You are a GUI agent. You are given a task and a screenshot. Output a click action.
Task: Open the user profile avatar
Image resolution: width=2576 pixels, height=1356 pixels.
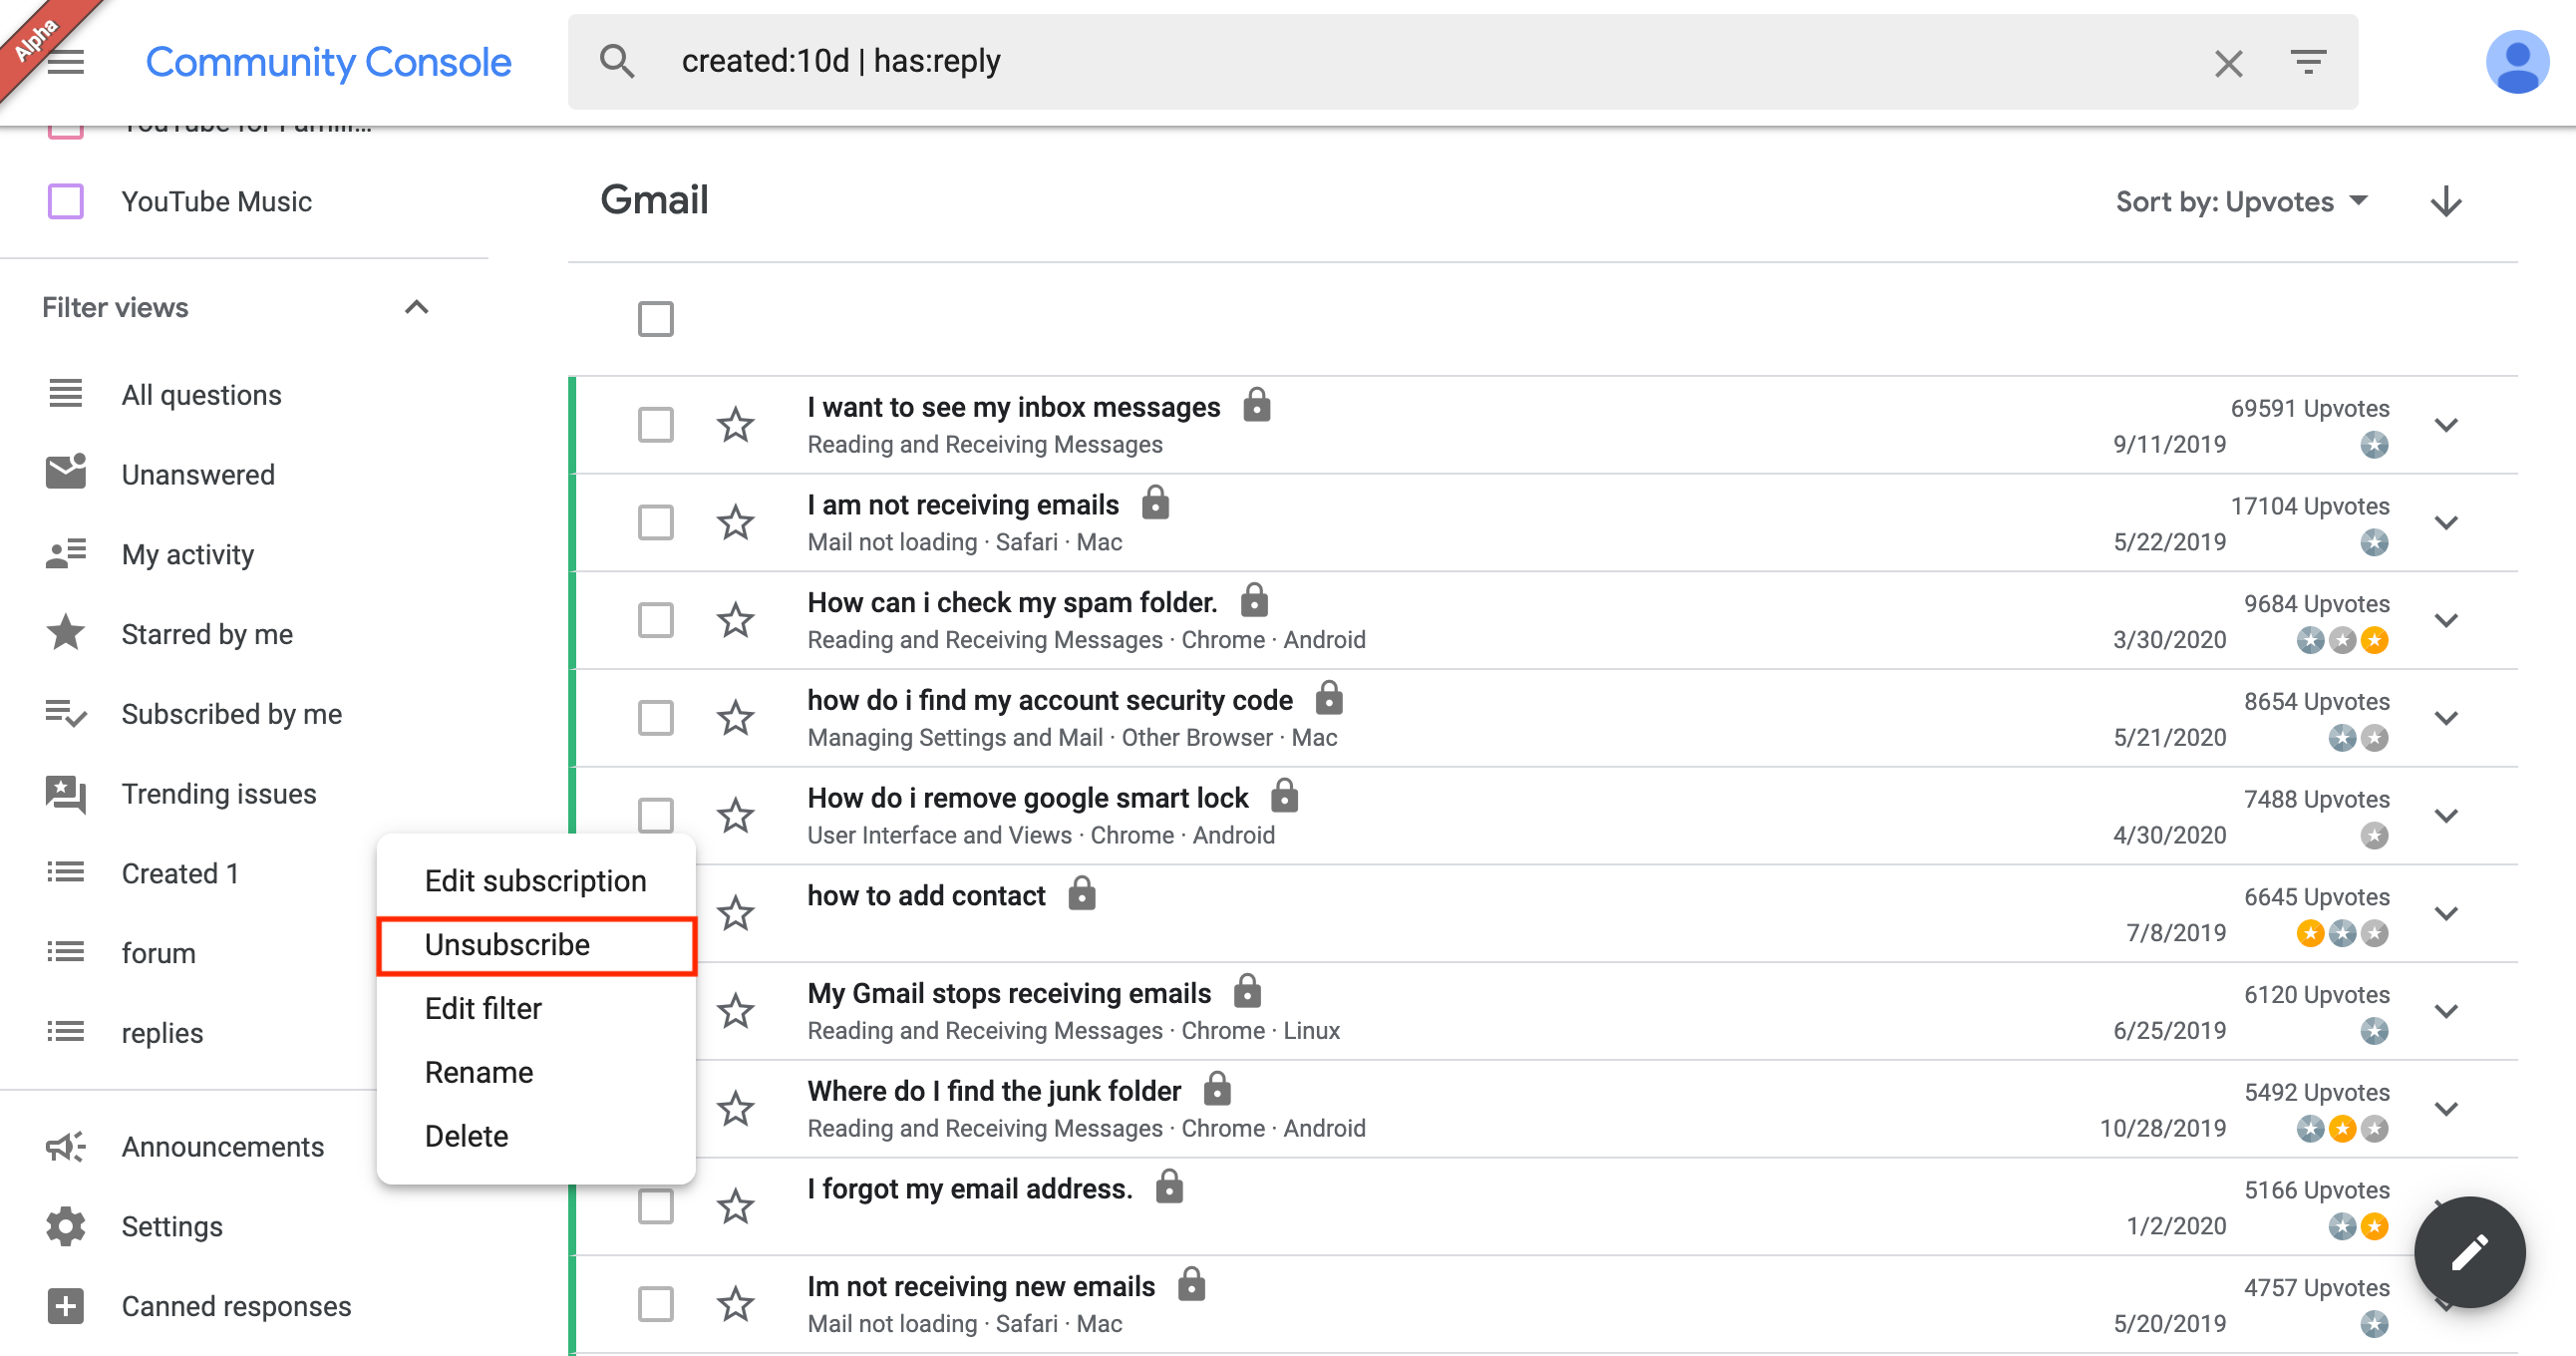point(2518,62)
